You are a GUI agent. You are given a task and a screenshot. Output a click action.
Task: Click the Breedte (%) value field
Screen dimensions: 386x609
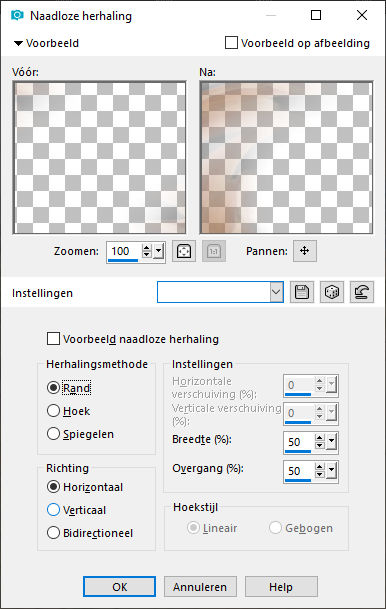click(x=298, y=442)
